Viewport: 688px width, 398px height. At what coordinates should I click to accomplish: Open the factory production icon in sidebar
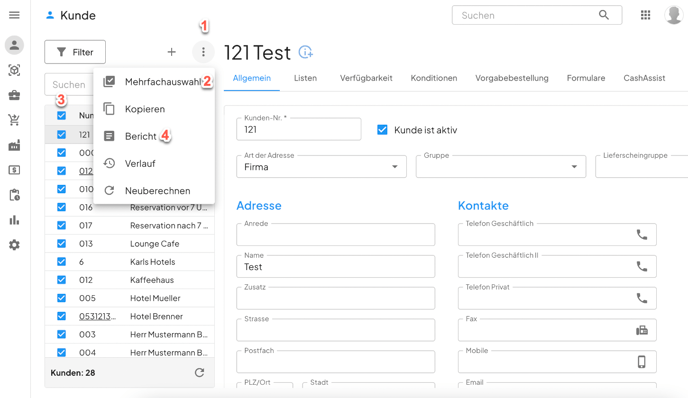[14, 145]
